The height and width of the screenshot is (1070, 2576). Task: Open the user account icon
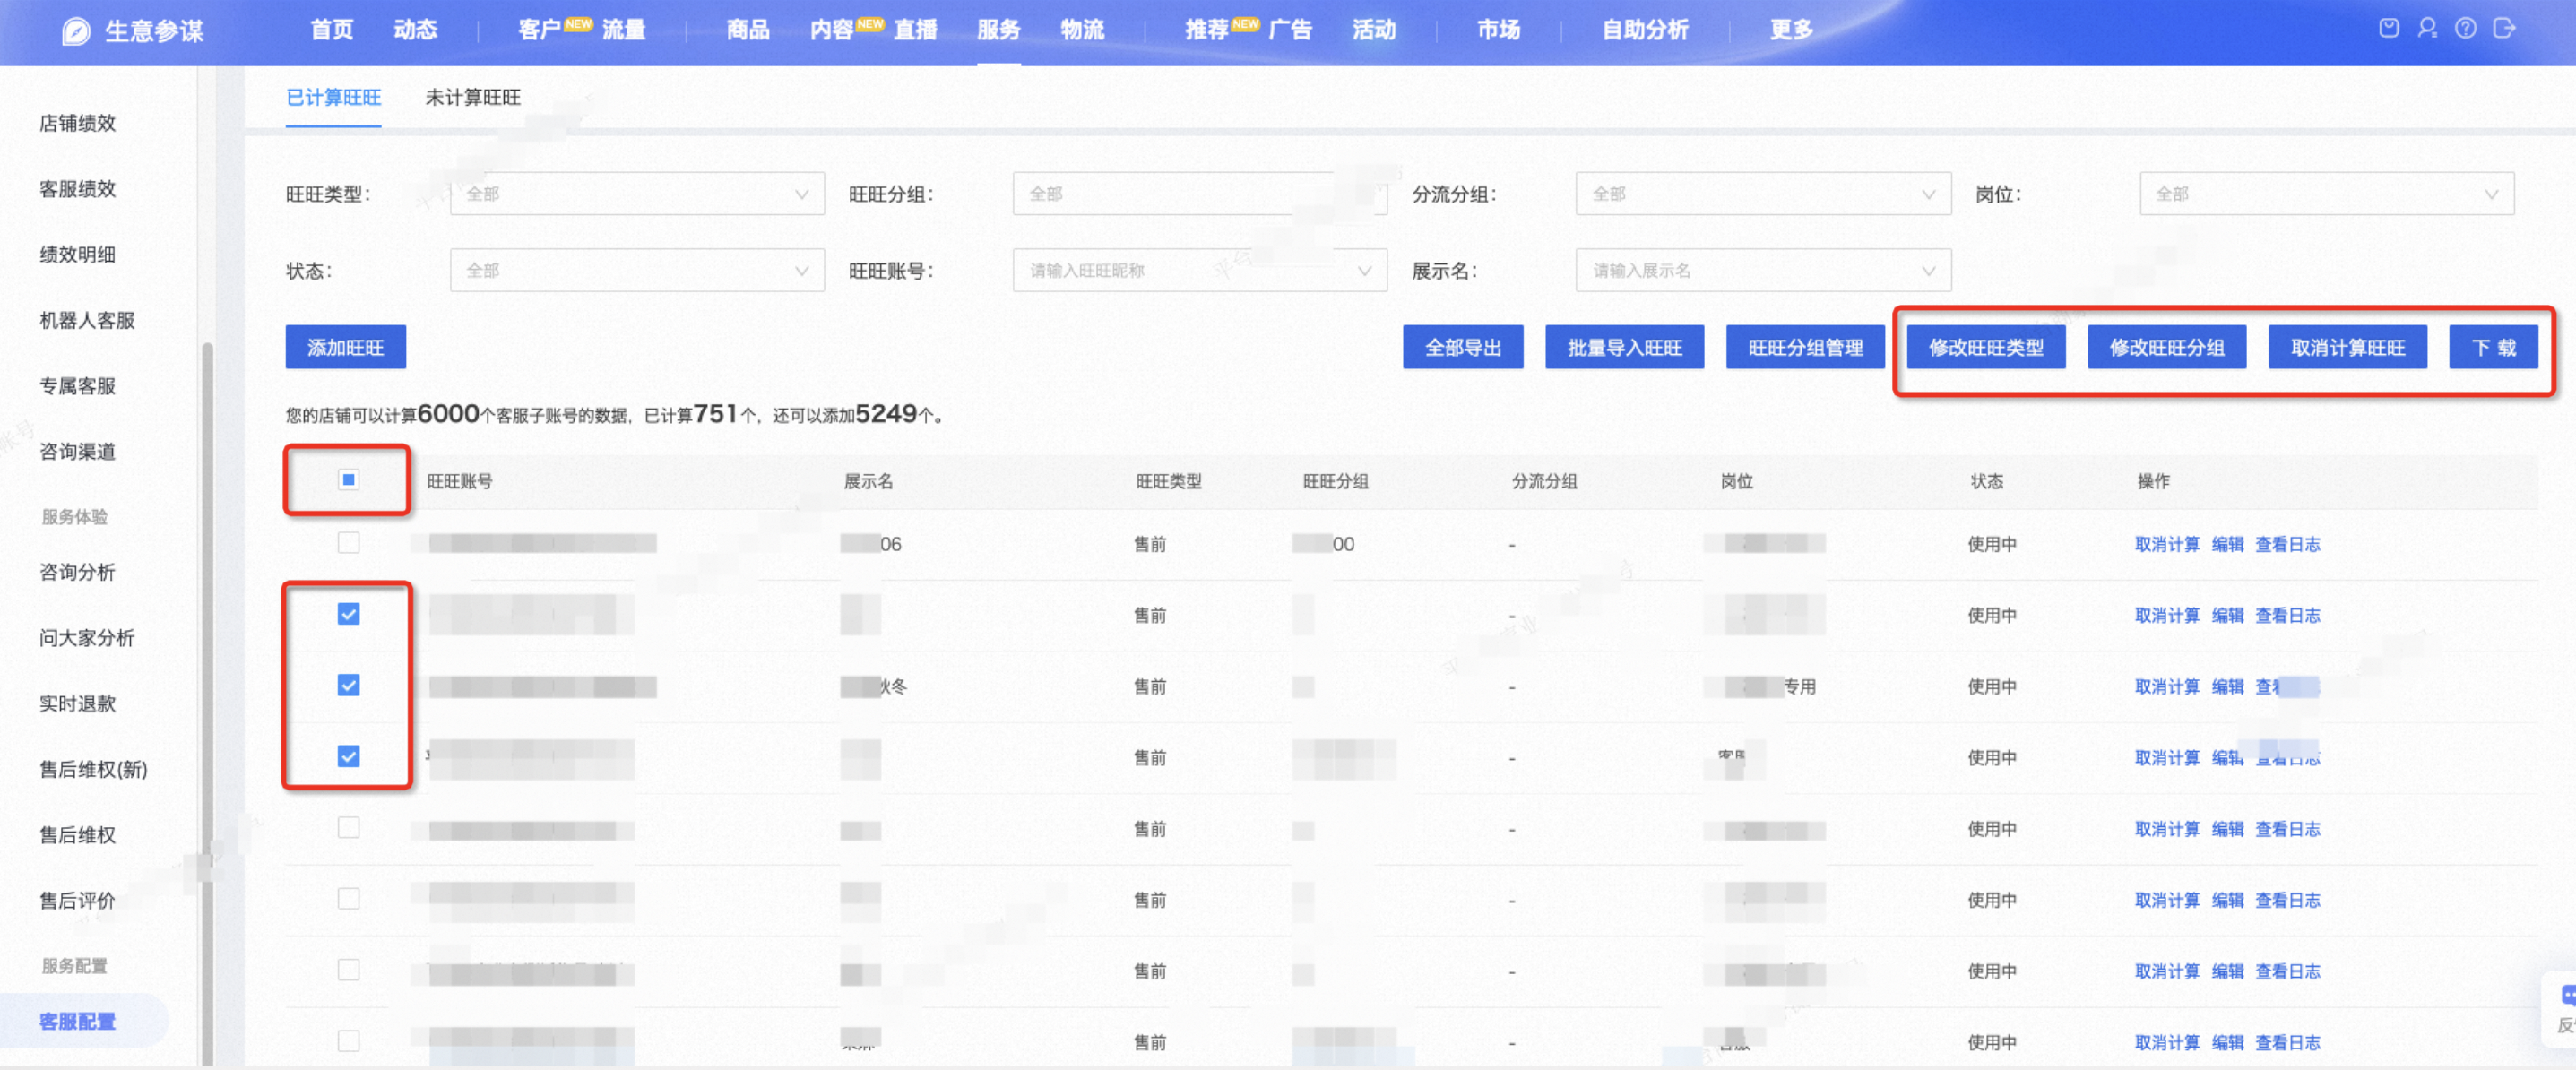coord(2427,28)
